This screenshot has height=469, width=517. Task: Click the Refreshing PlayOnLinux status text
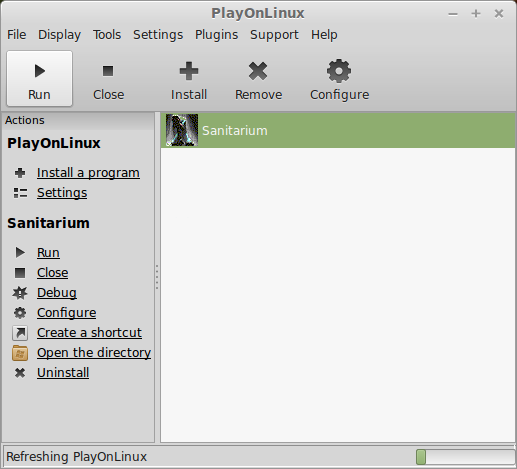click(77, 457)
